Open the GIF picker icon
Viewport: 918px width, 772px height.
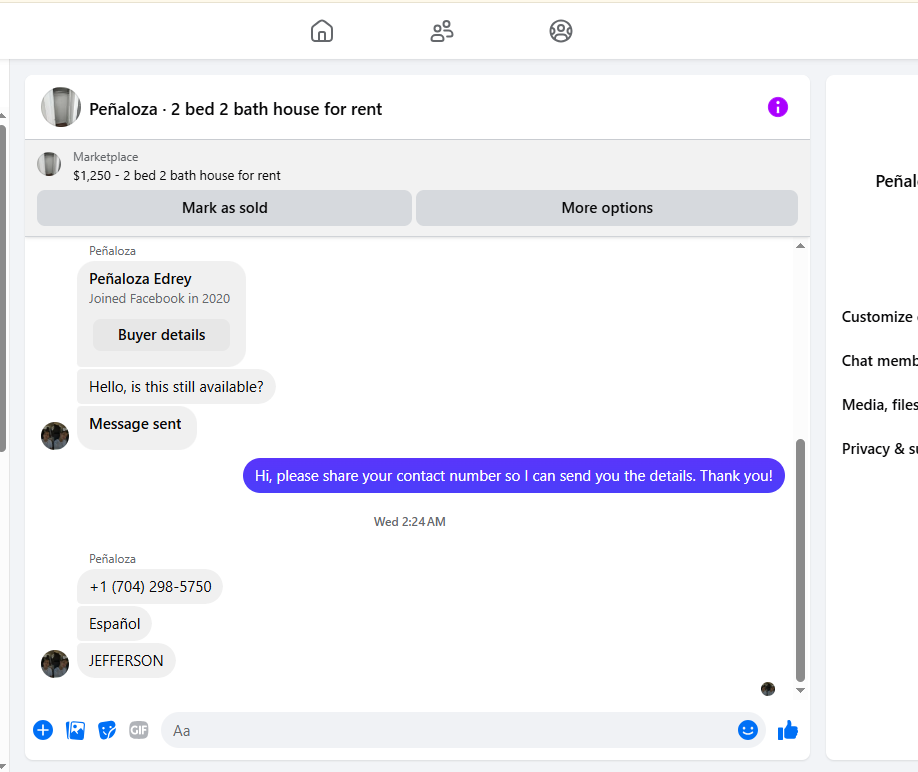pyautogui.click(x=139, y=730)
